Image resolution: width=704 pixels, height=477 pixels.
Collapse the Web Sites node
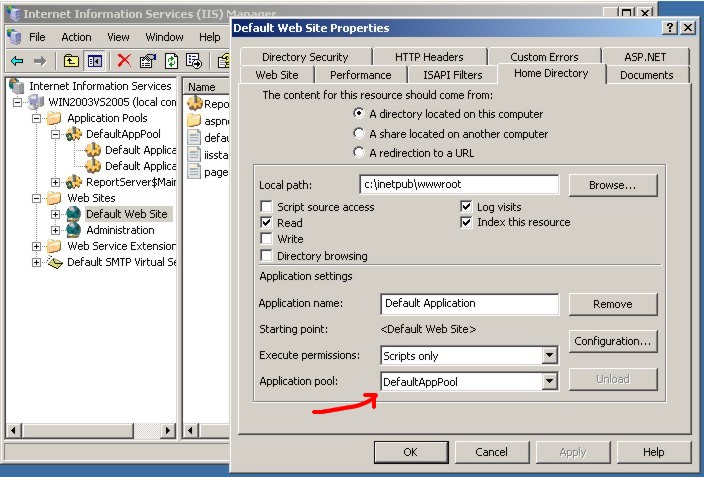36,199
